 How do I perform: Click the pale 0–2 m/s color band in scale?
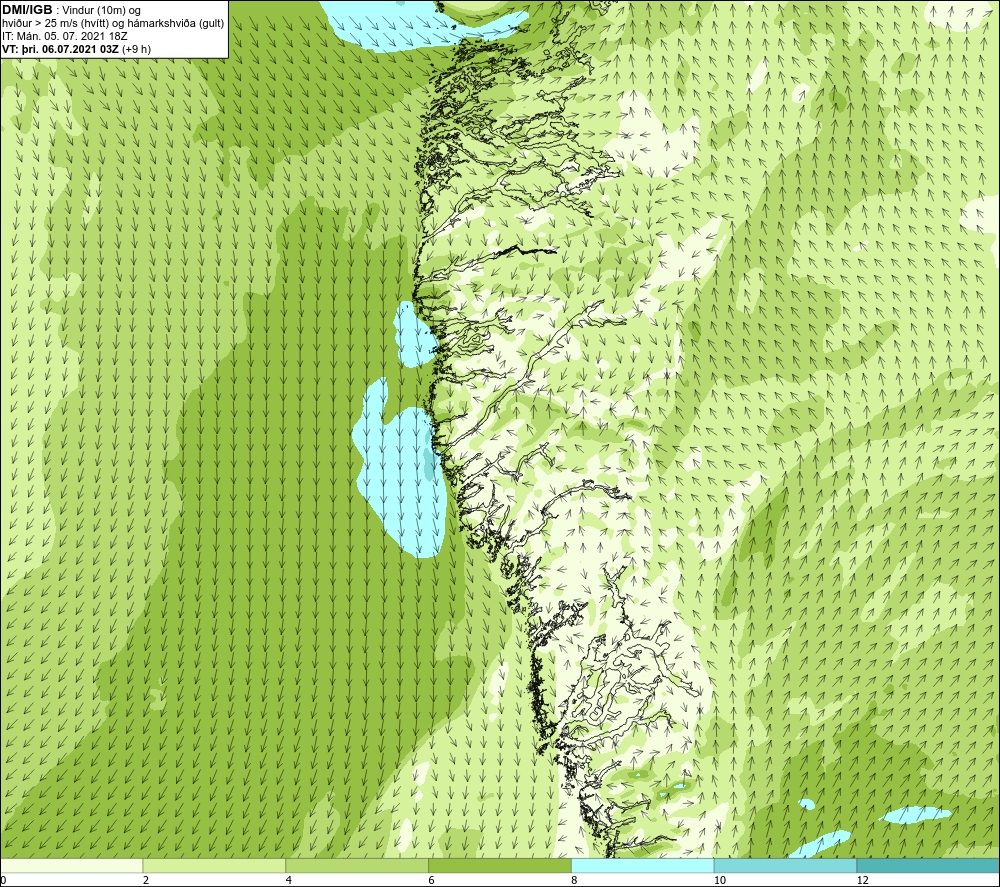[x=71, y=865]
